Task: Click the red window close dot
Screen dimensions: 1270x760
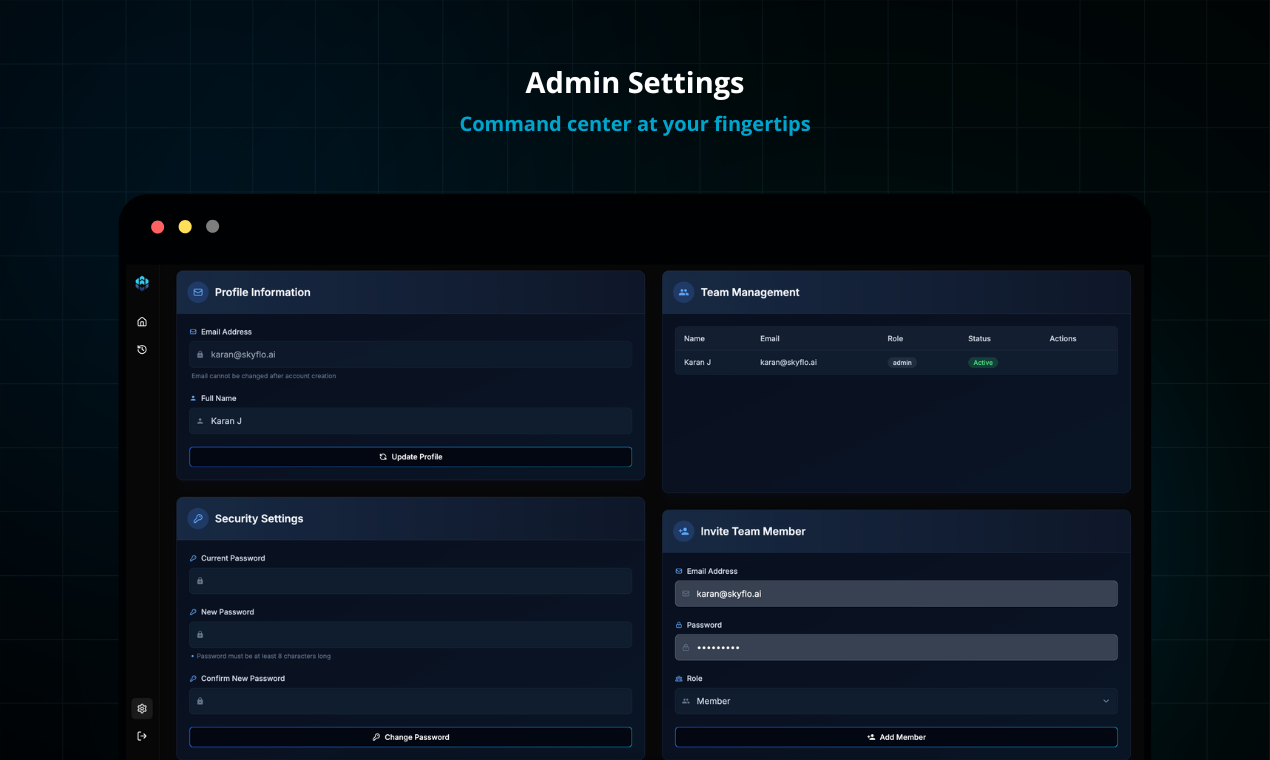Action: click(158, 227)
